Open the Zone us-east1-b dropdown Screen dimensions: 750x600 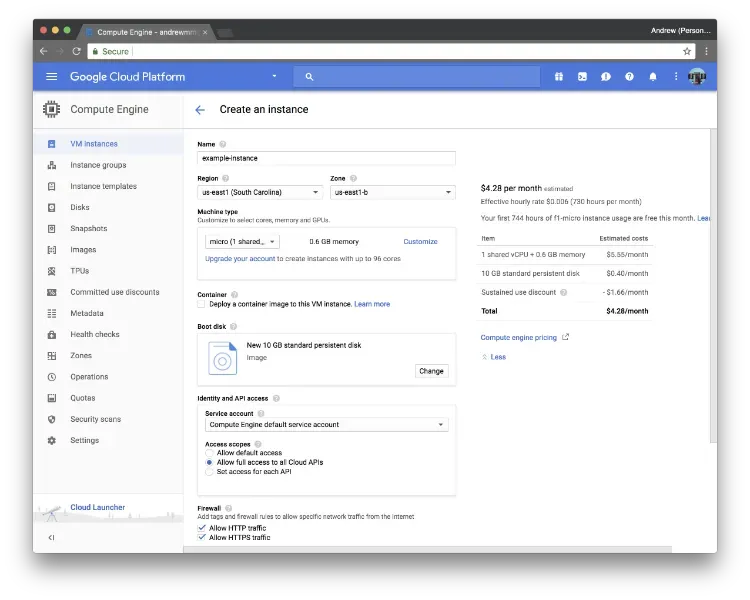pyautogui.click(x=390, y=192)
